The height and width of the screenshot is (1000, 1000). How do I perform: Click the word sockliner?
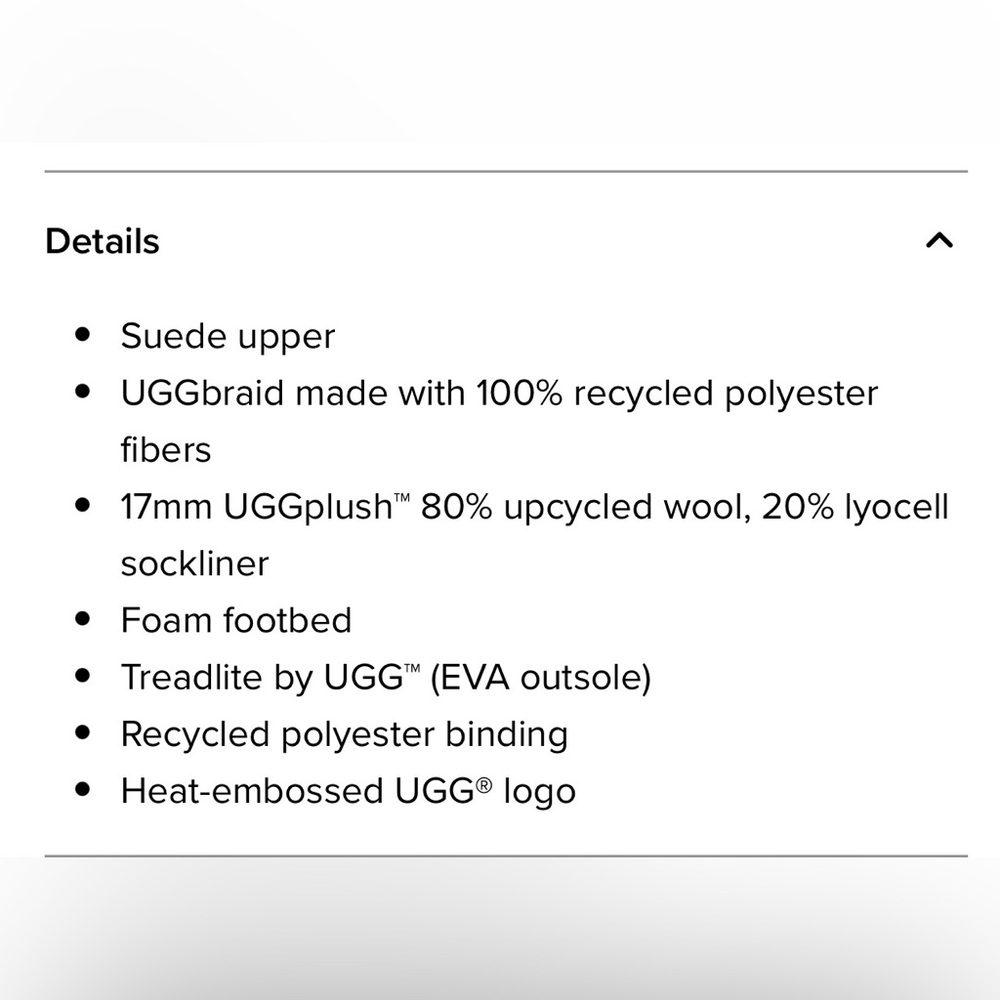(x=194, y=563)
